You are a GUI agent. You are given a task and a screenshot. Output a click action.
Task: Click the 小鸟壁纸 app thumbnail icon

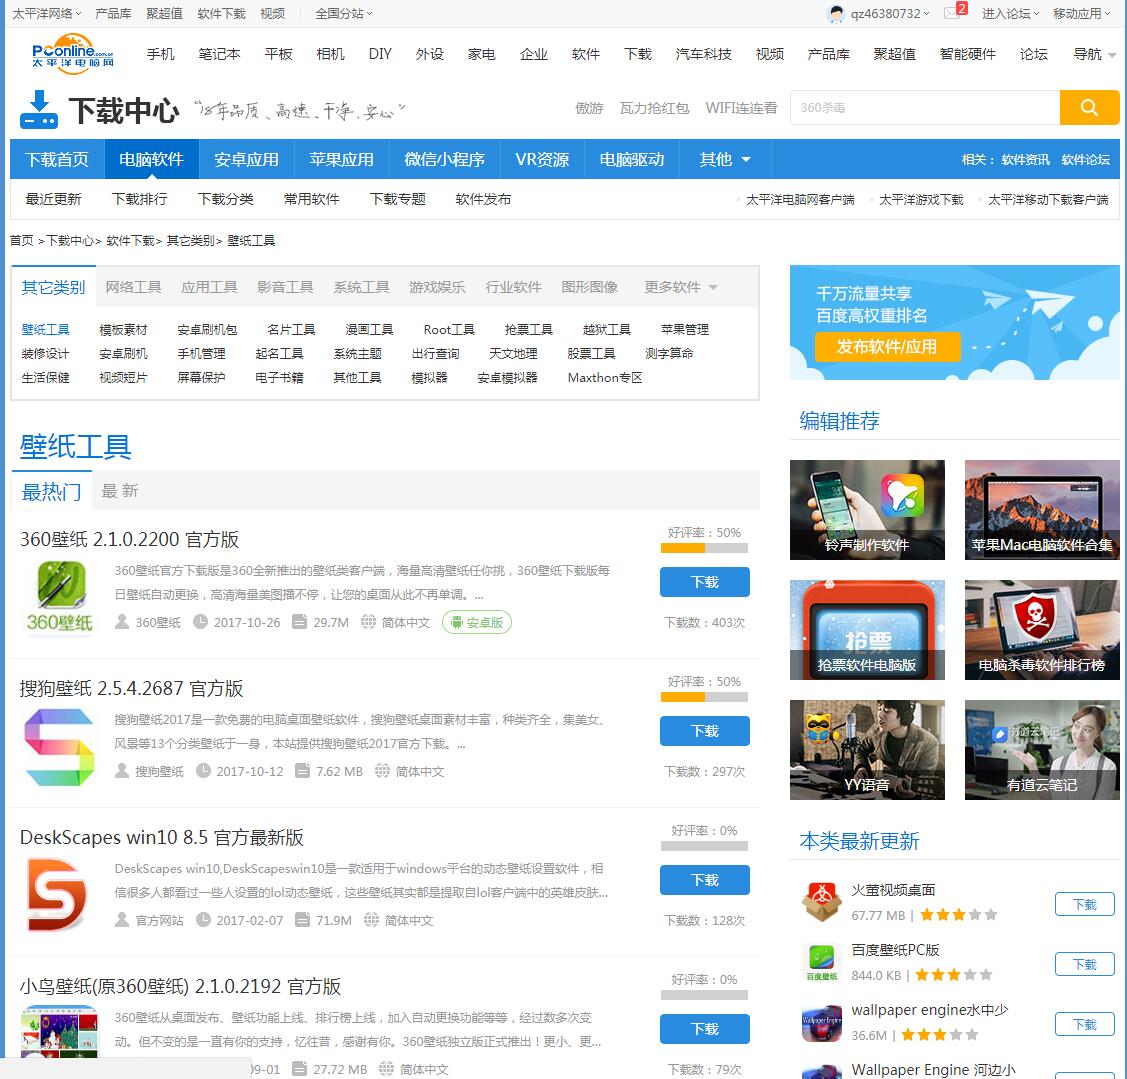click(59, 1032)
